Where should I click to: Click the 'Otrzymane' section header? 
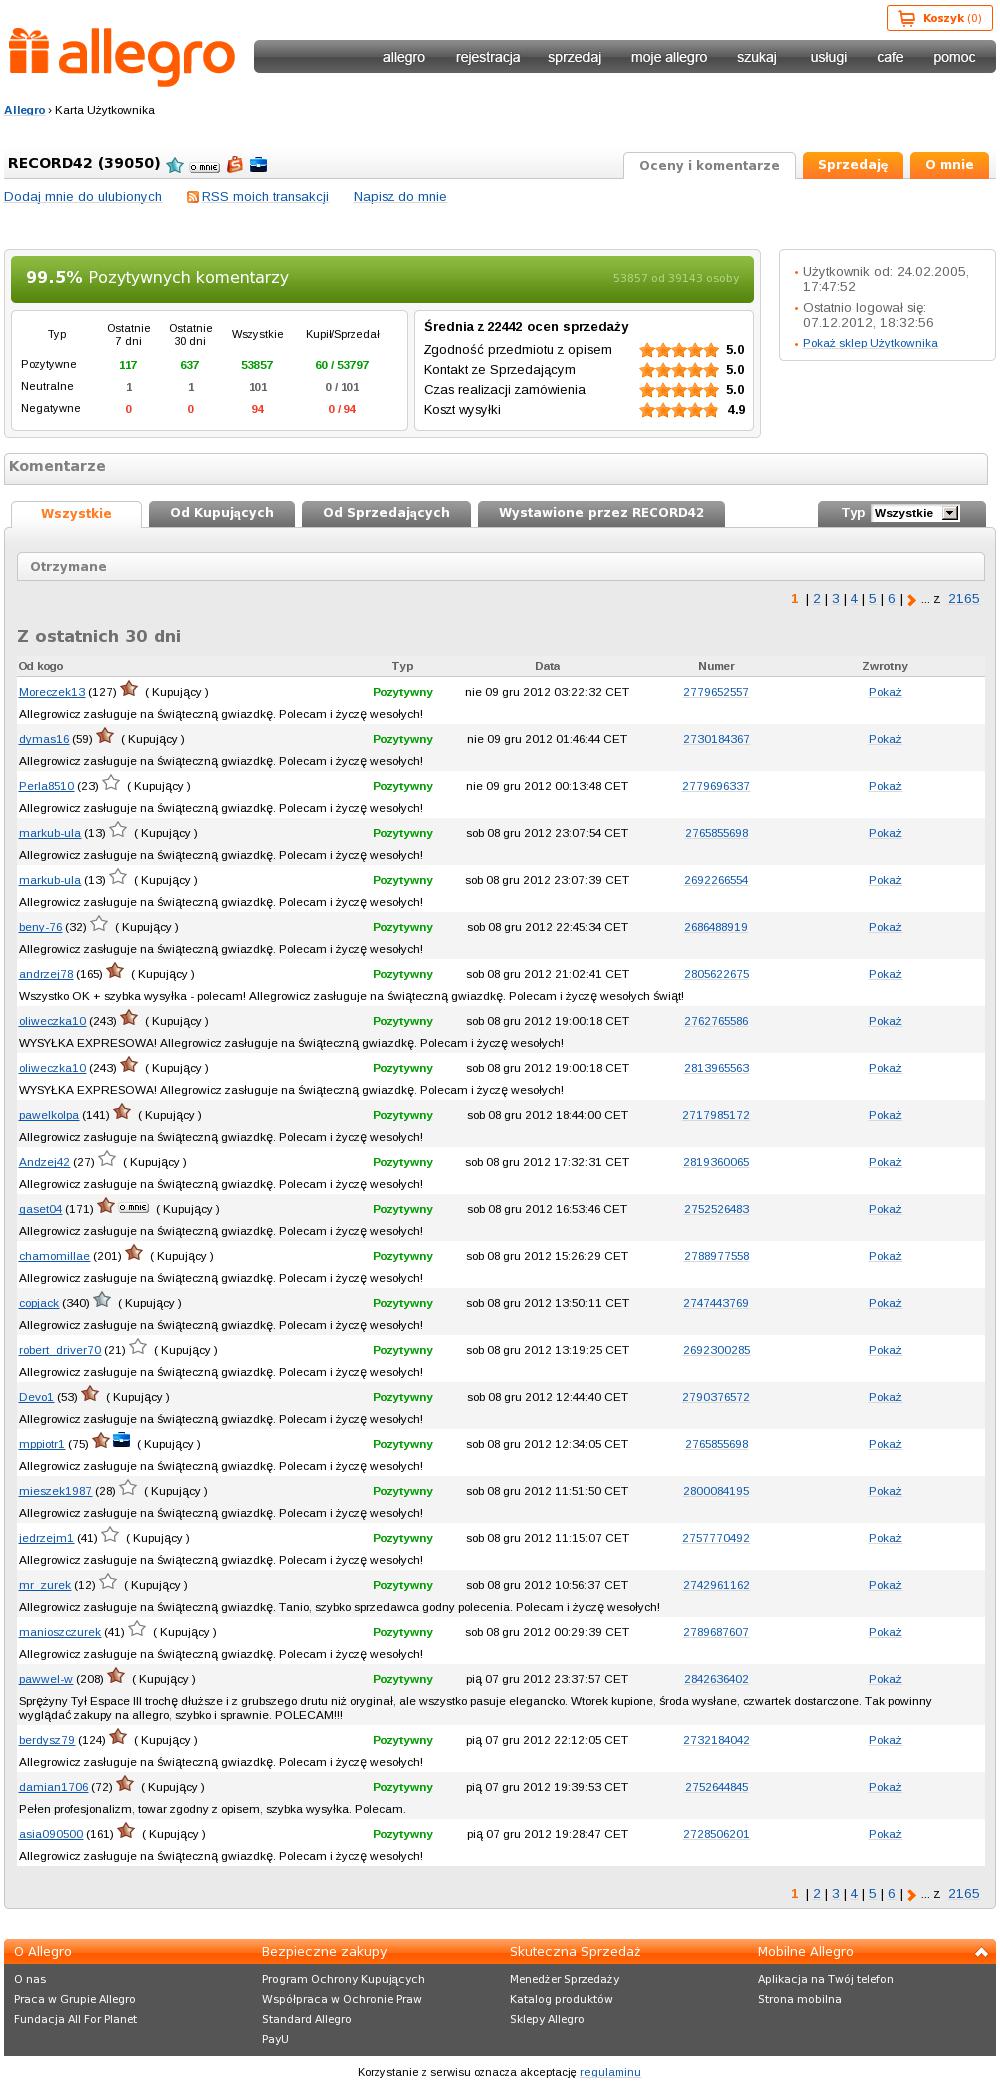click(x=501, y=567)
